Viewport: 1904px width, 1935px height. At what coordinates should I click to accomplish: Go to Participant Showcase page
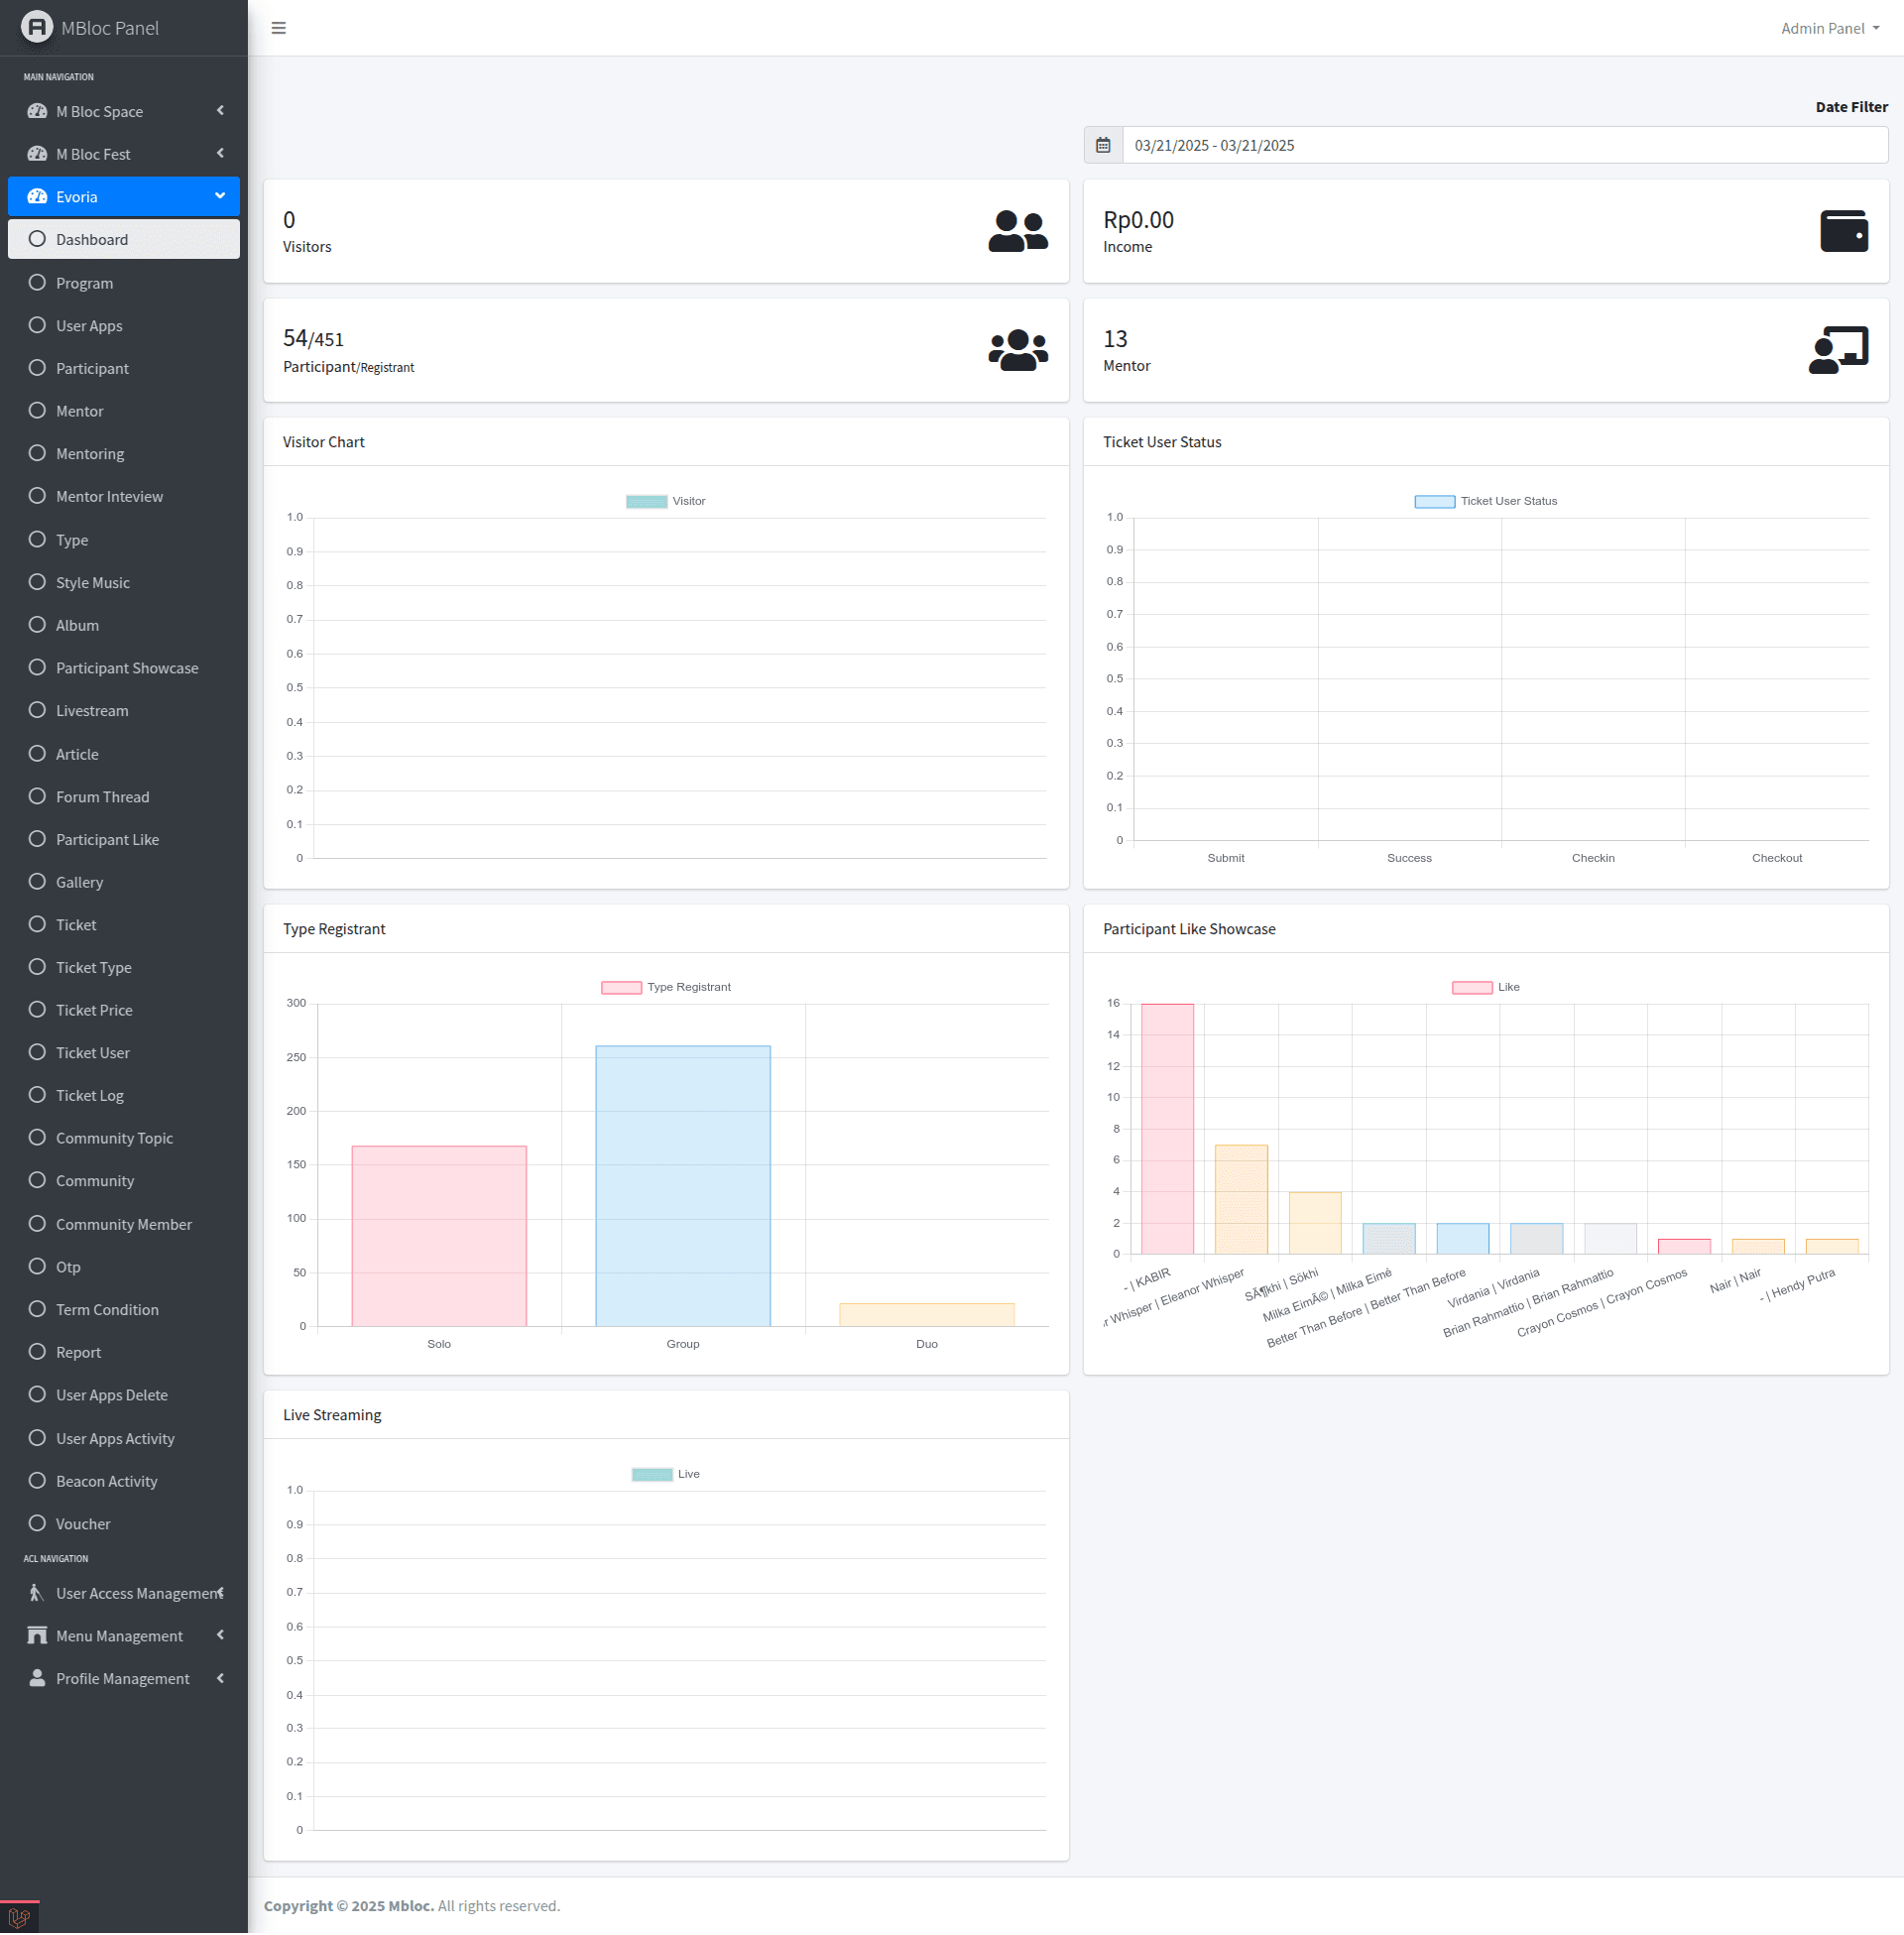[x=127, y=668]
